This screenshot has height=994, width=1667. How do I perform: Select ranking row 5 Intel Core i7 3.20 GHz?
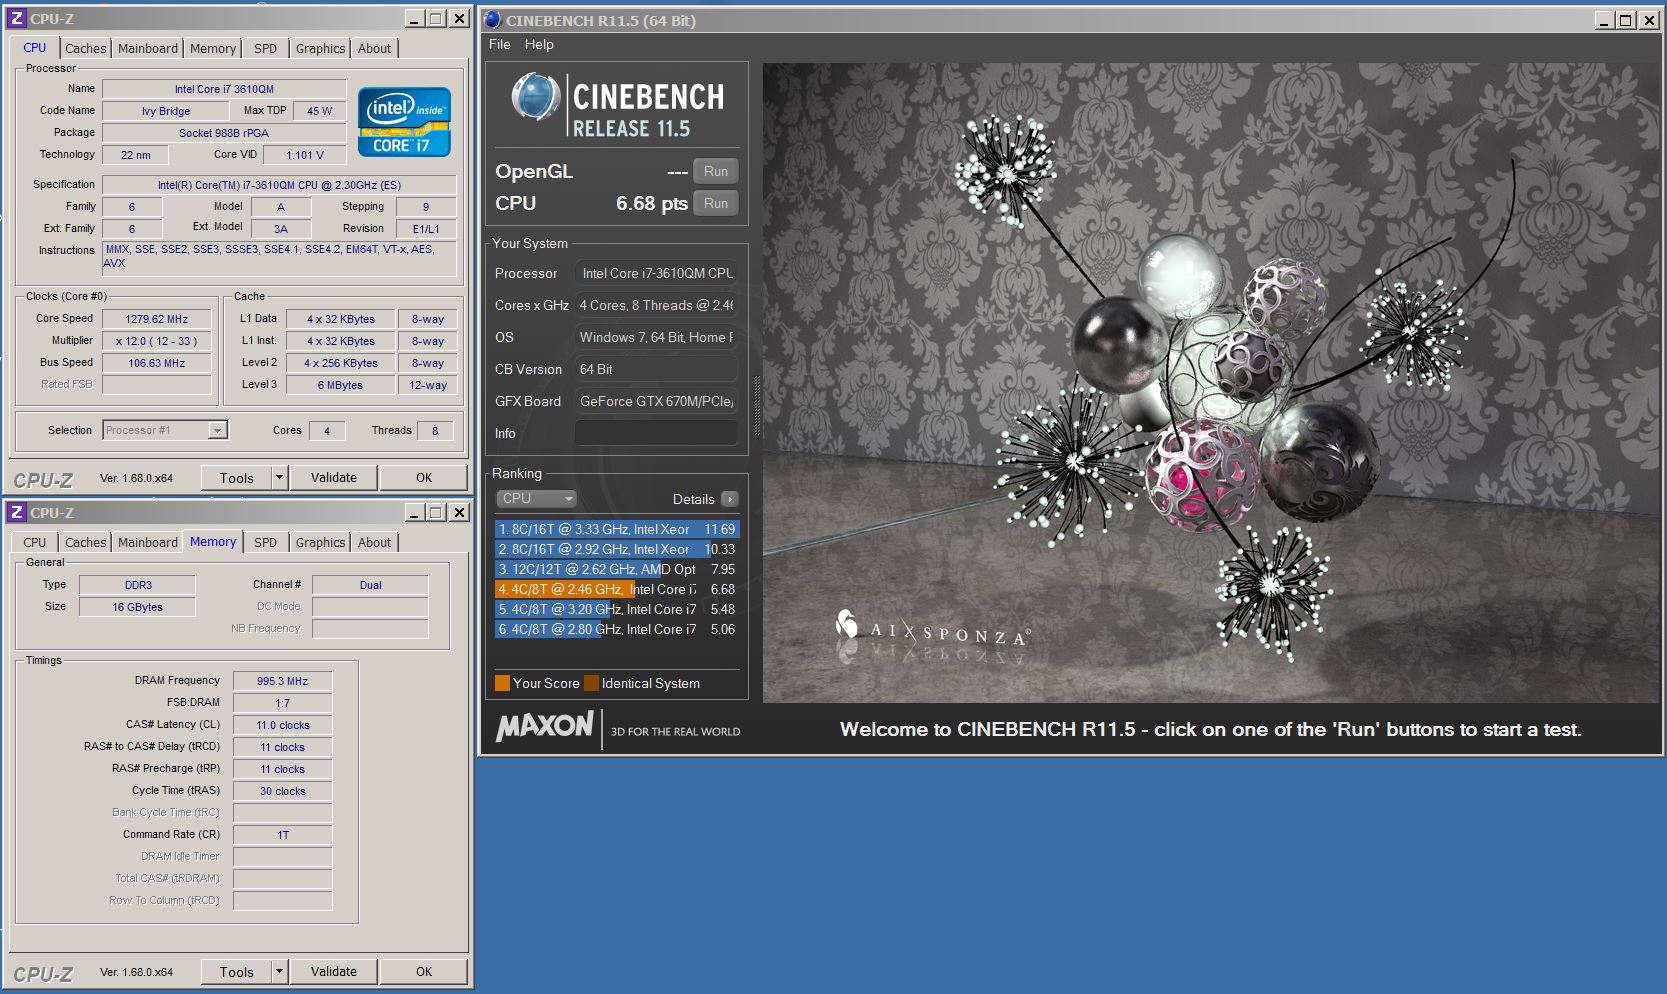(617, 609)
